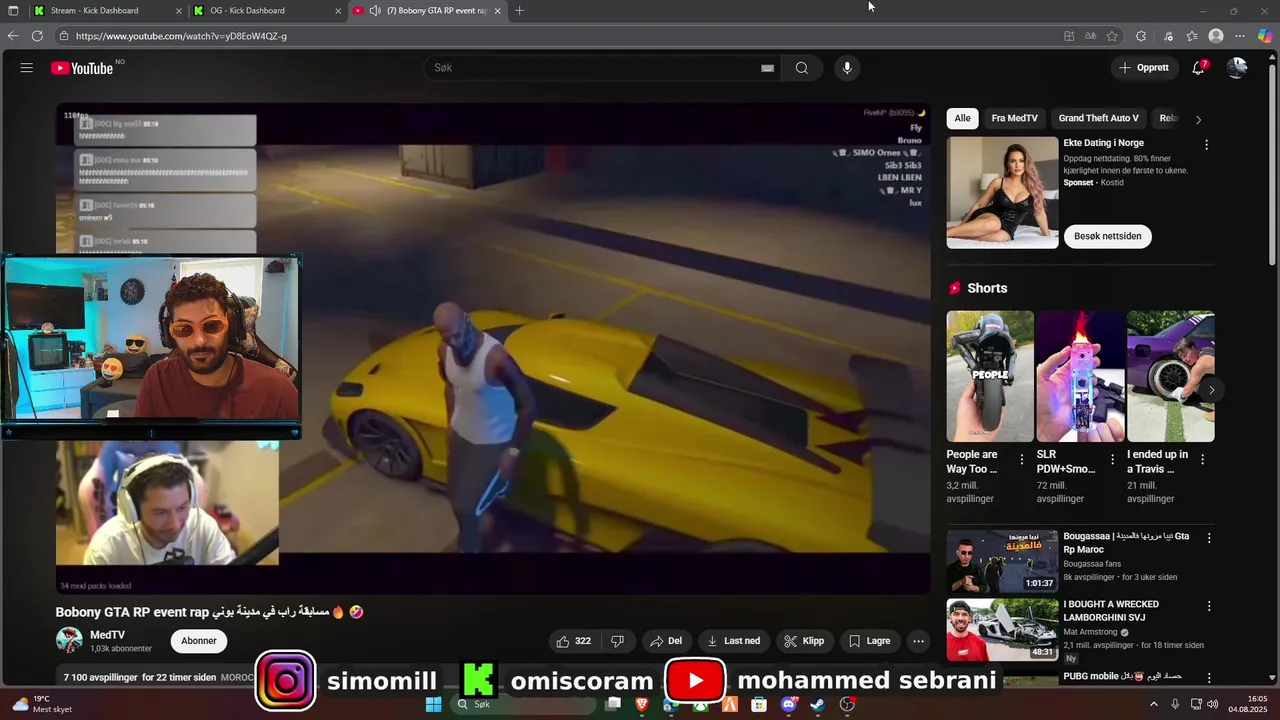Click Last ned download button
The width and height of the screenshot is (1280, 720).
click(x=734, y=641)
